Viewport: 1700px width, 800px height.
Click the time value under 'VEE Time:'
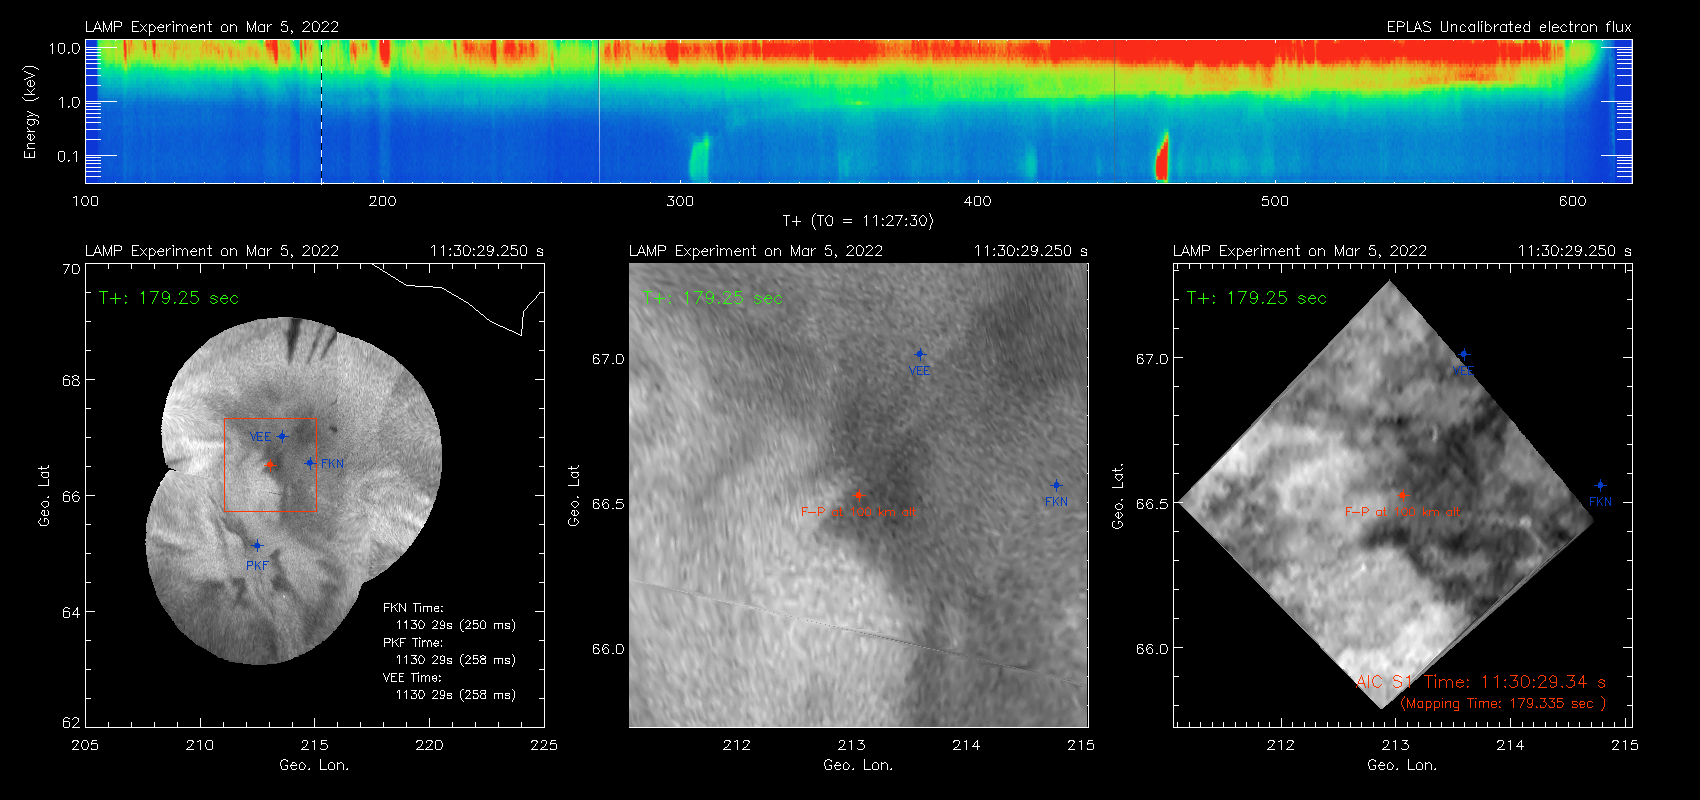[456, 695]
